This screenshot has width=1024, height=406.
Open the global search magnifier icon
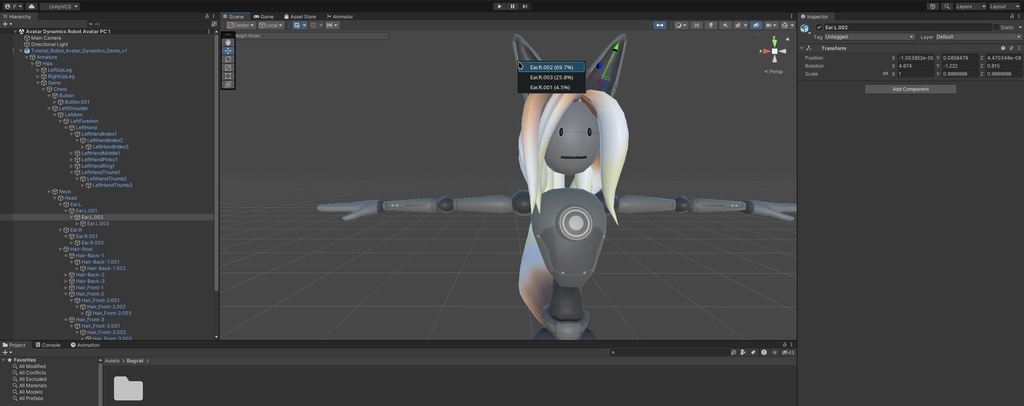(x=947, y=7)
